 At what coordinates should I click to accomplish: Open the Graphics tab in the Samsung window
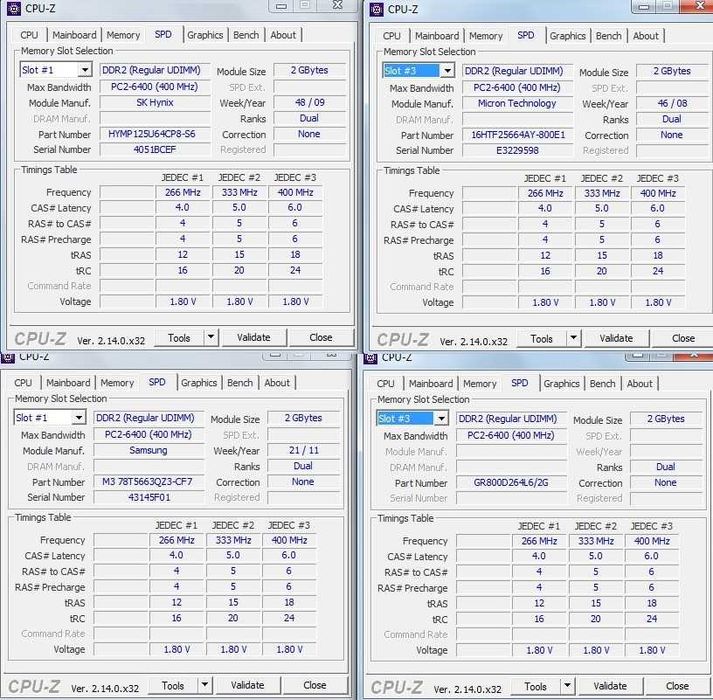pyautogui.click(x=199, y=383)
